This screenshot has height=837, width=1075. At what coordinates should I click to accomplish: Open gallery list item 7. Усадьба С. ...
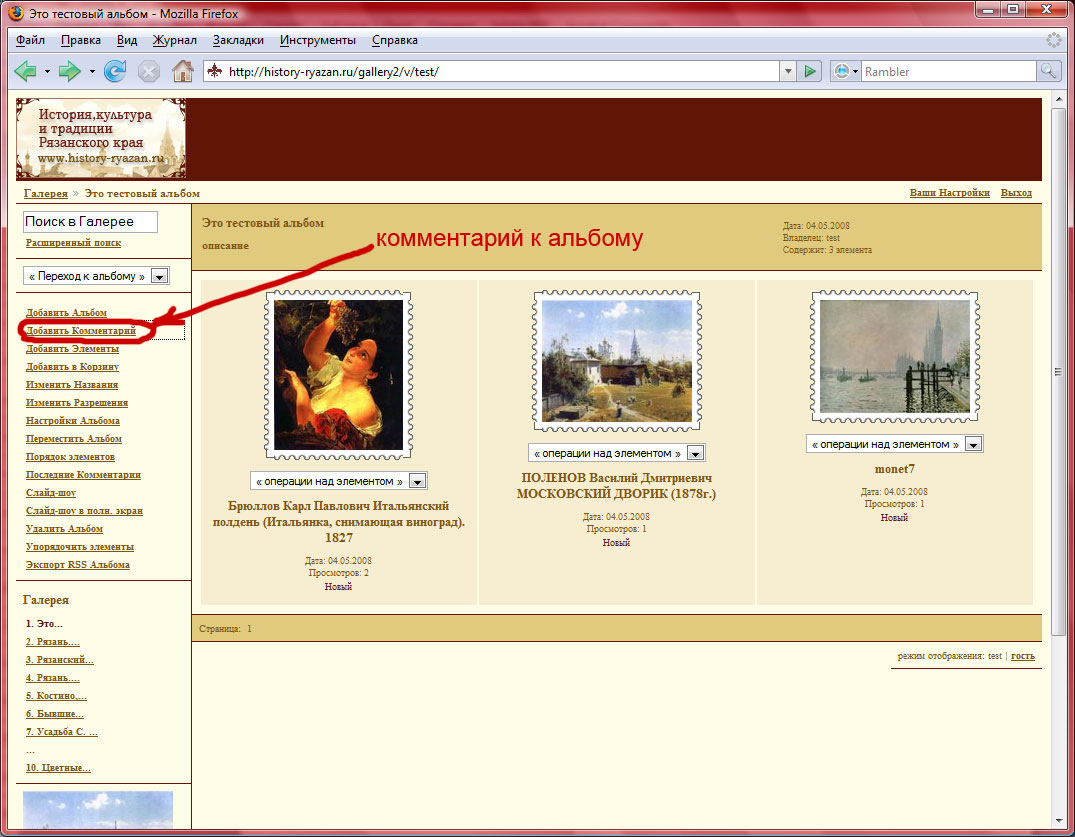(x=62, y=731)
